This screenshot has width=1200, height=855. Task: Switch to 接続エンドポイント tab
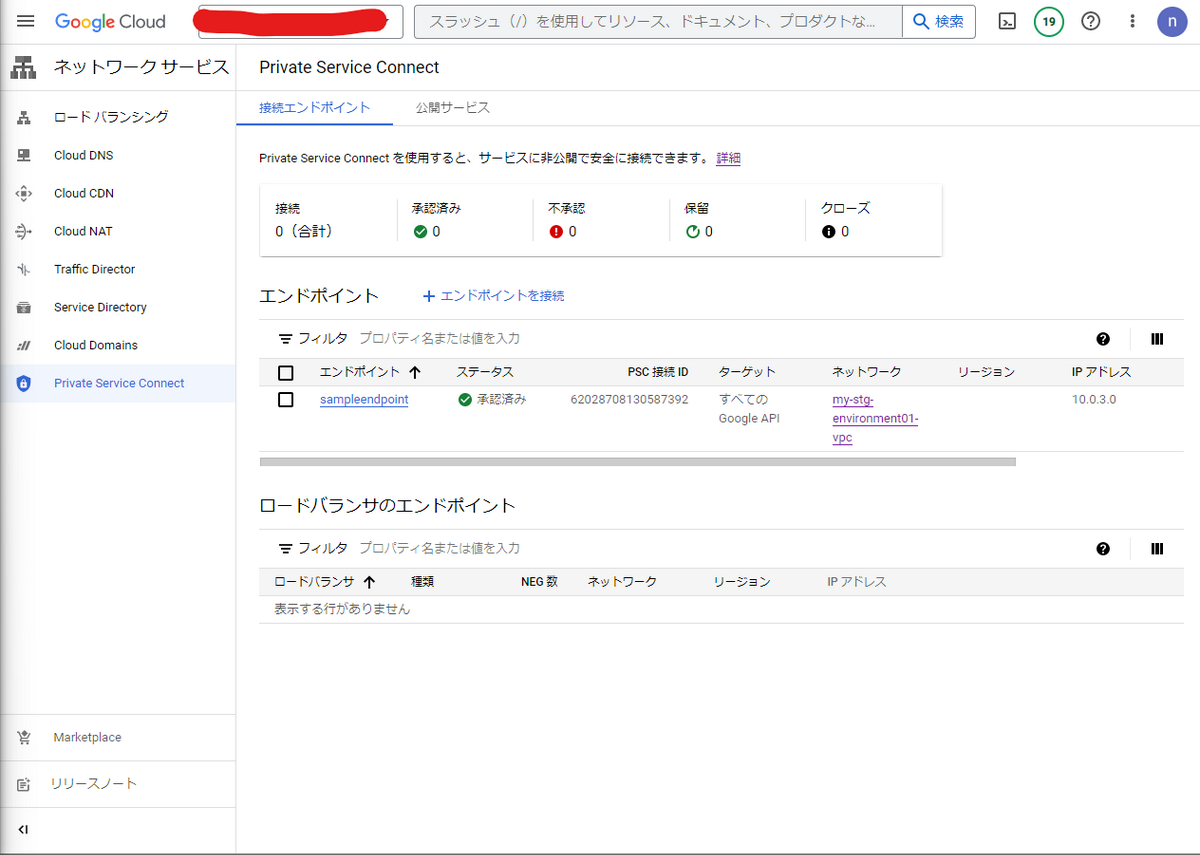point(315,108)
